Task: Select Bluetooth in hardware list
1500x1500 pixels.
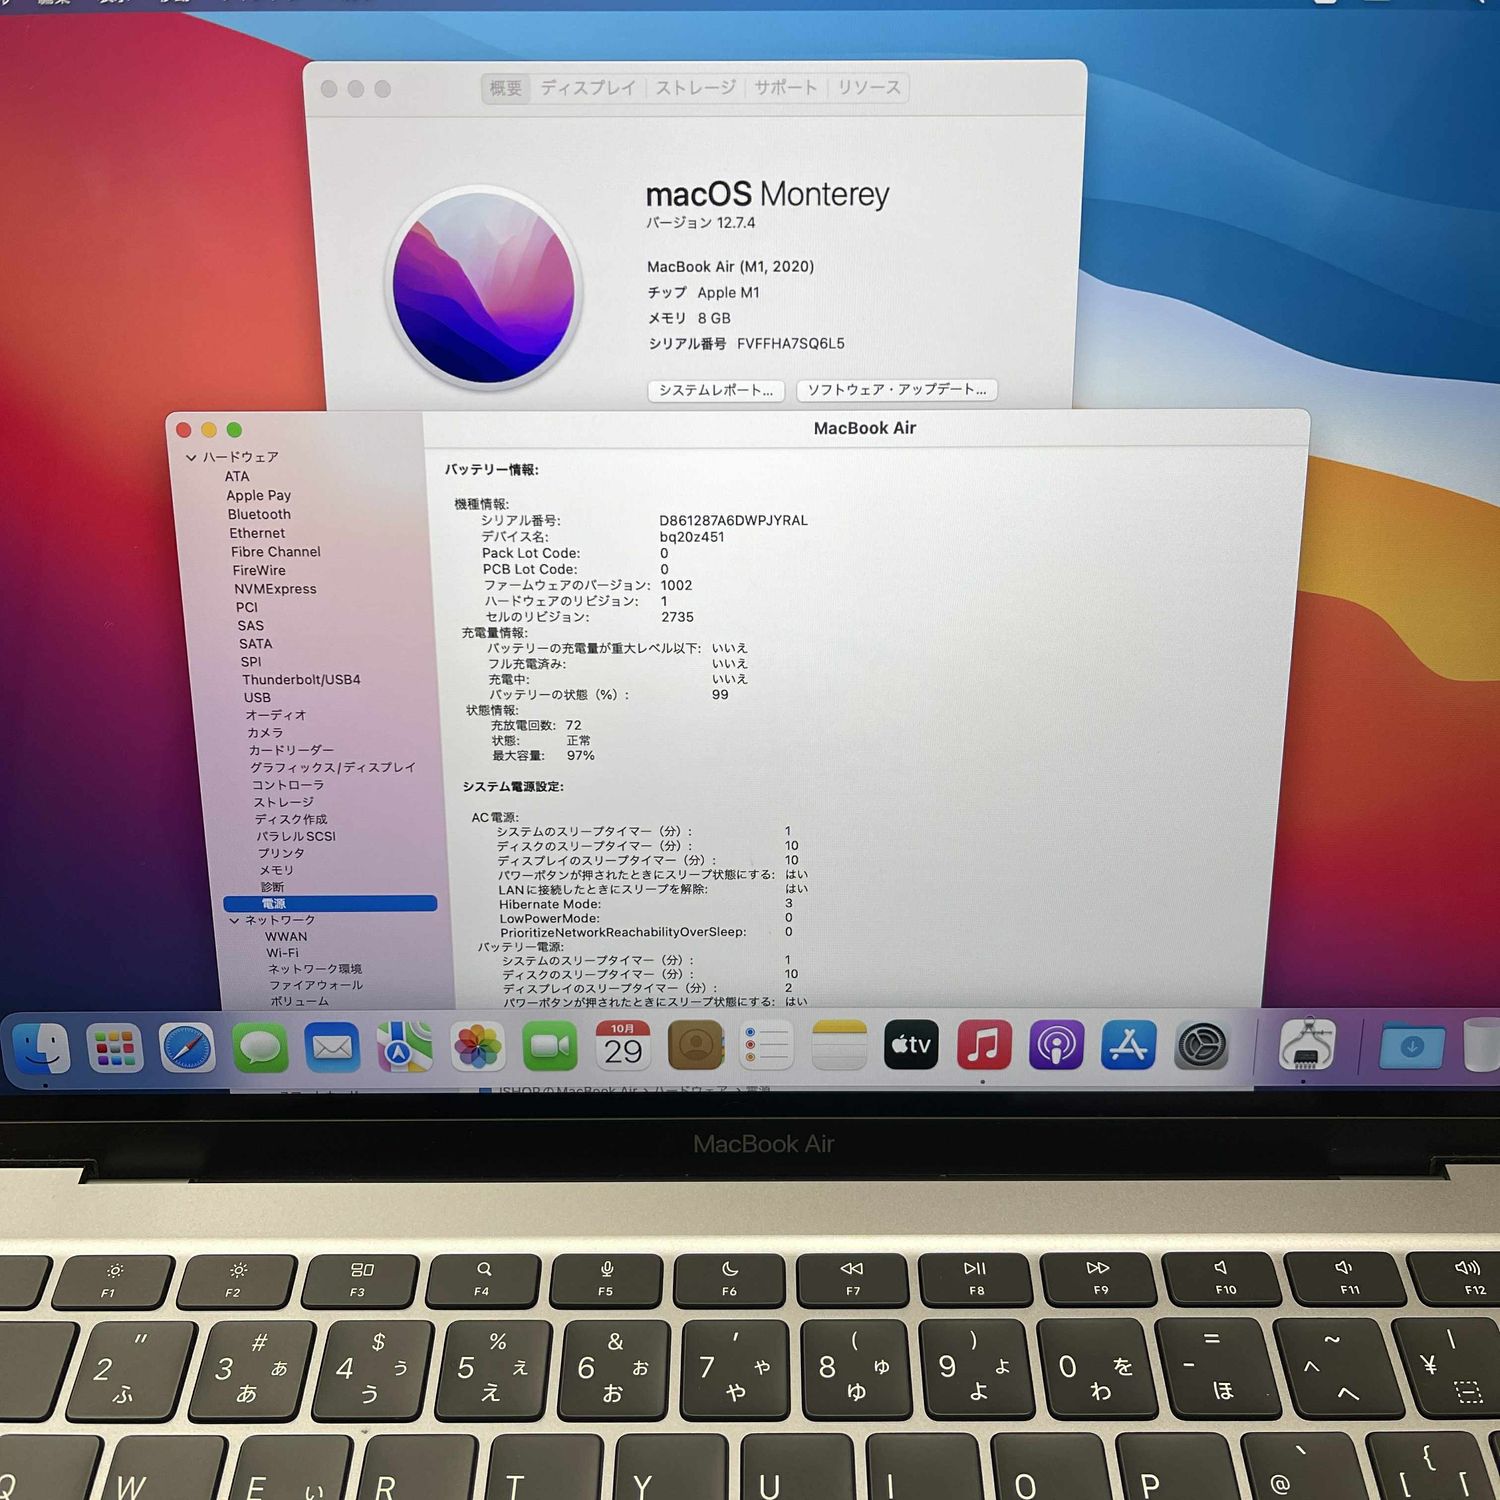Action: 259,514
